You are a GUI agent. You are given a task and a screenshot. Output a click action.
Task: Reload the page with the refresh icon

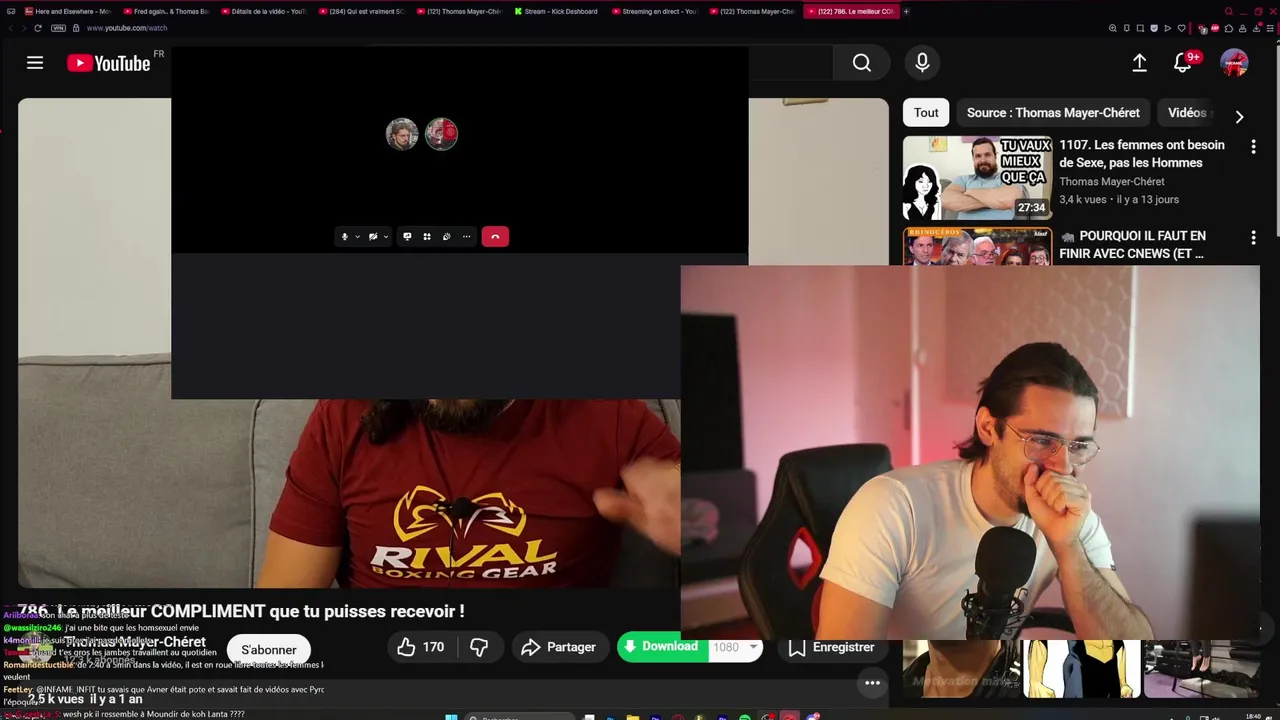coord(38,28)
